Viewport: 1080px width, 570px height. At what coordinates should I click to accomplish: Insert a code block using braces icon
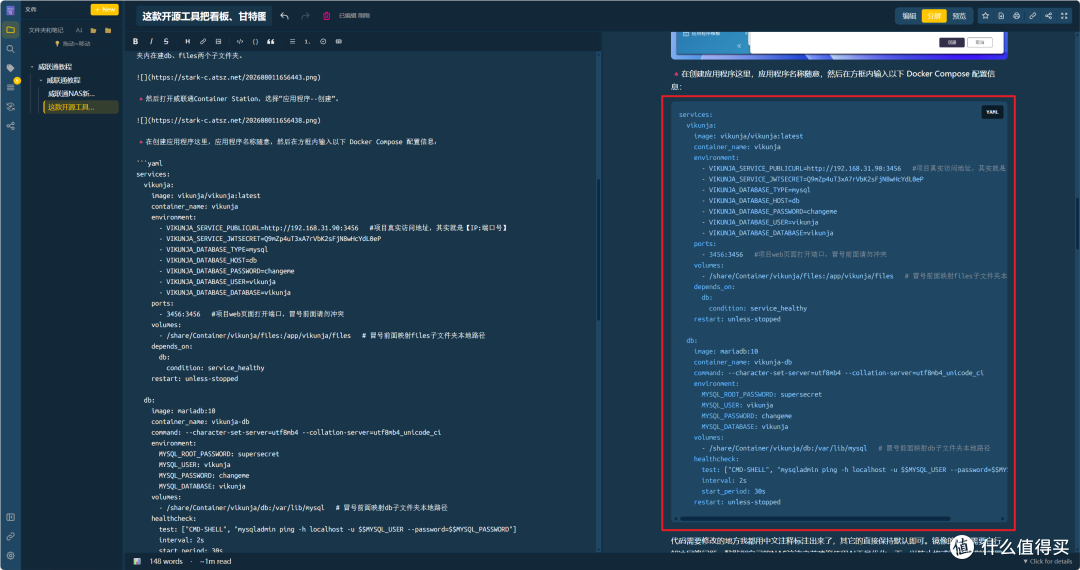tap(255, 41)
